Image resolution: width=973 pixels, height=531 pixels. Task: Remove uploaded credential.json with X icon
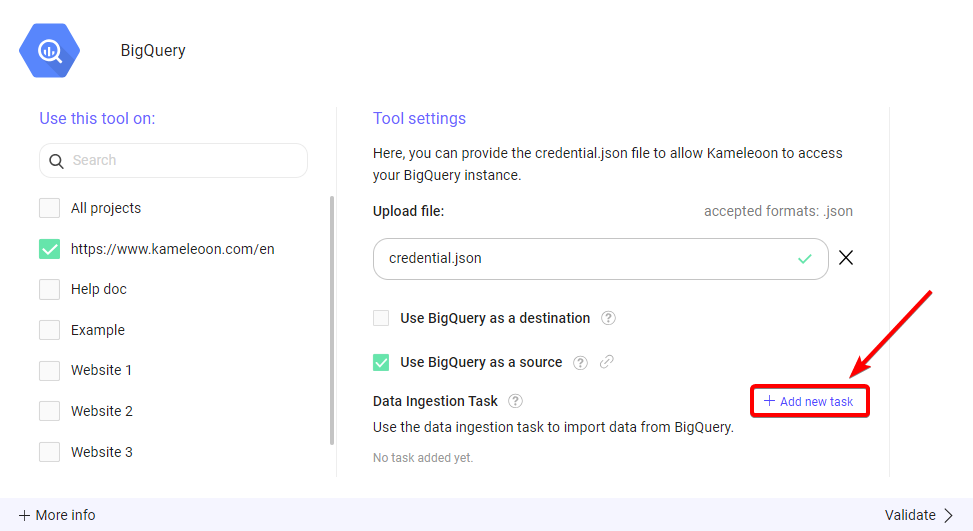846,258
